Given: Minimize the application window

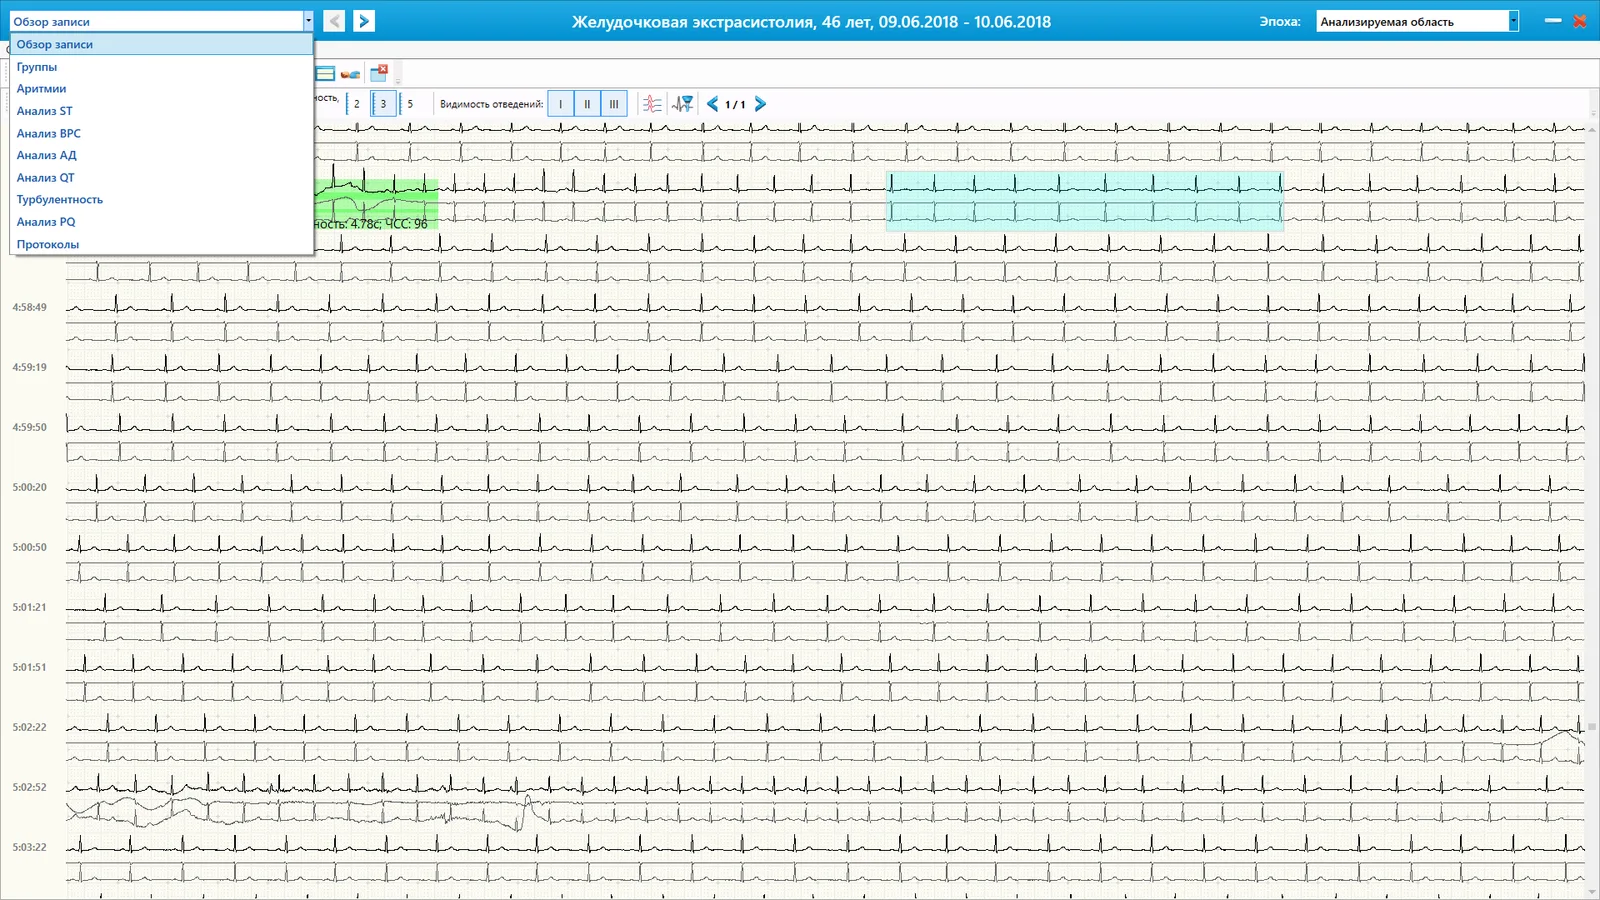Looking at the screenshot, I should [1553, 21].
